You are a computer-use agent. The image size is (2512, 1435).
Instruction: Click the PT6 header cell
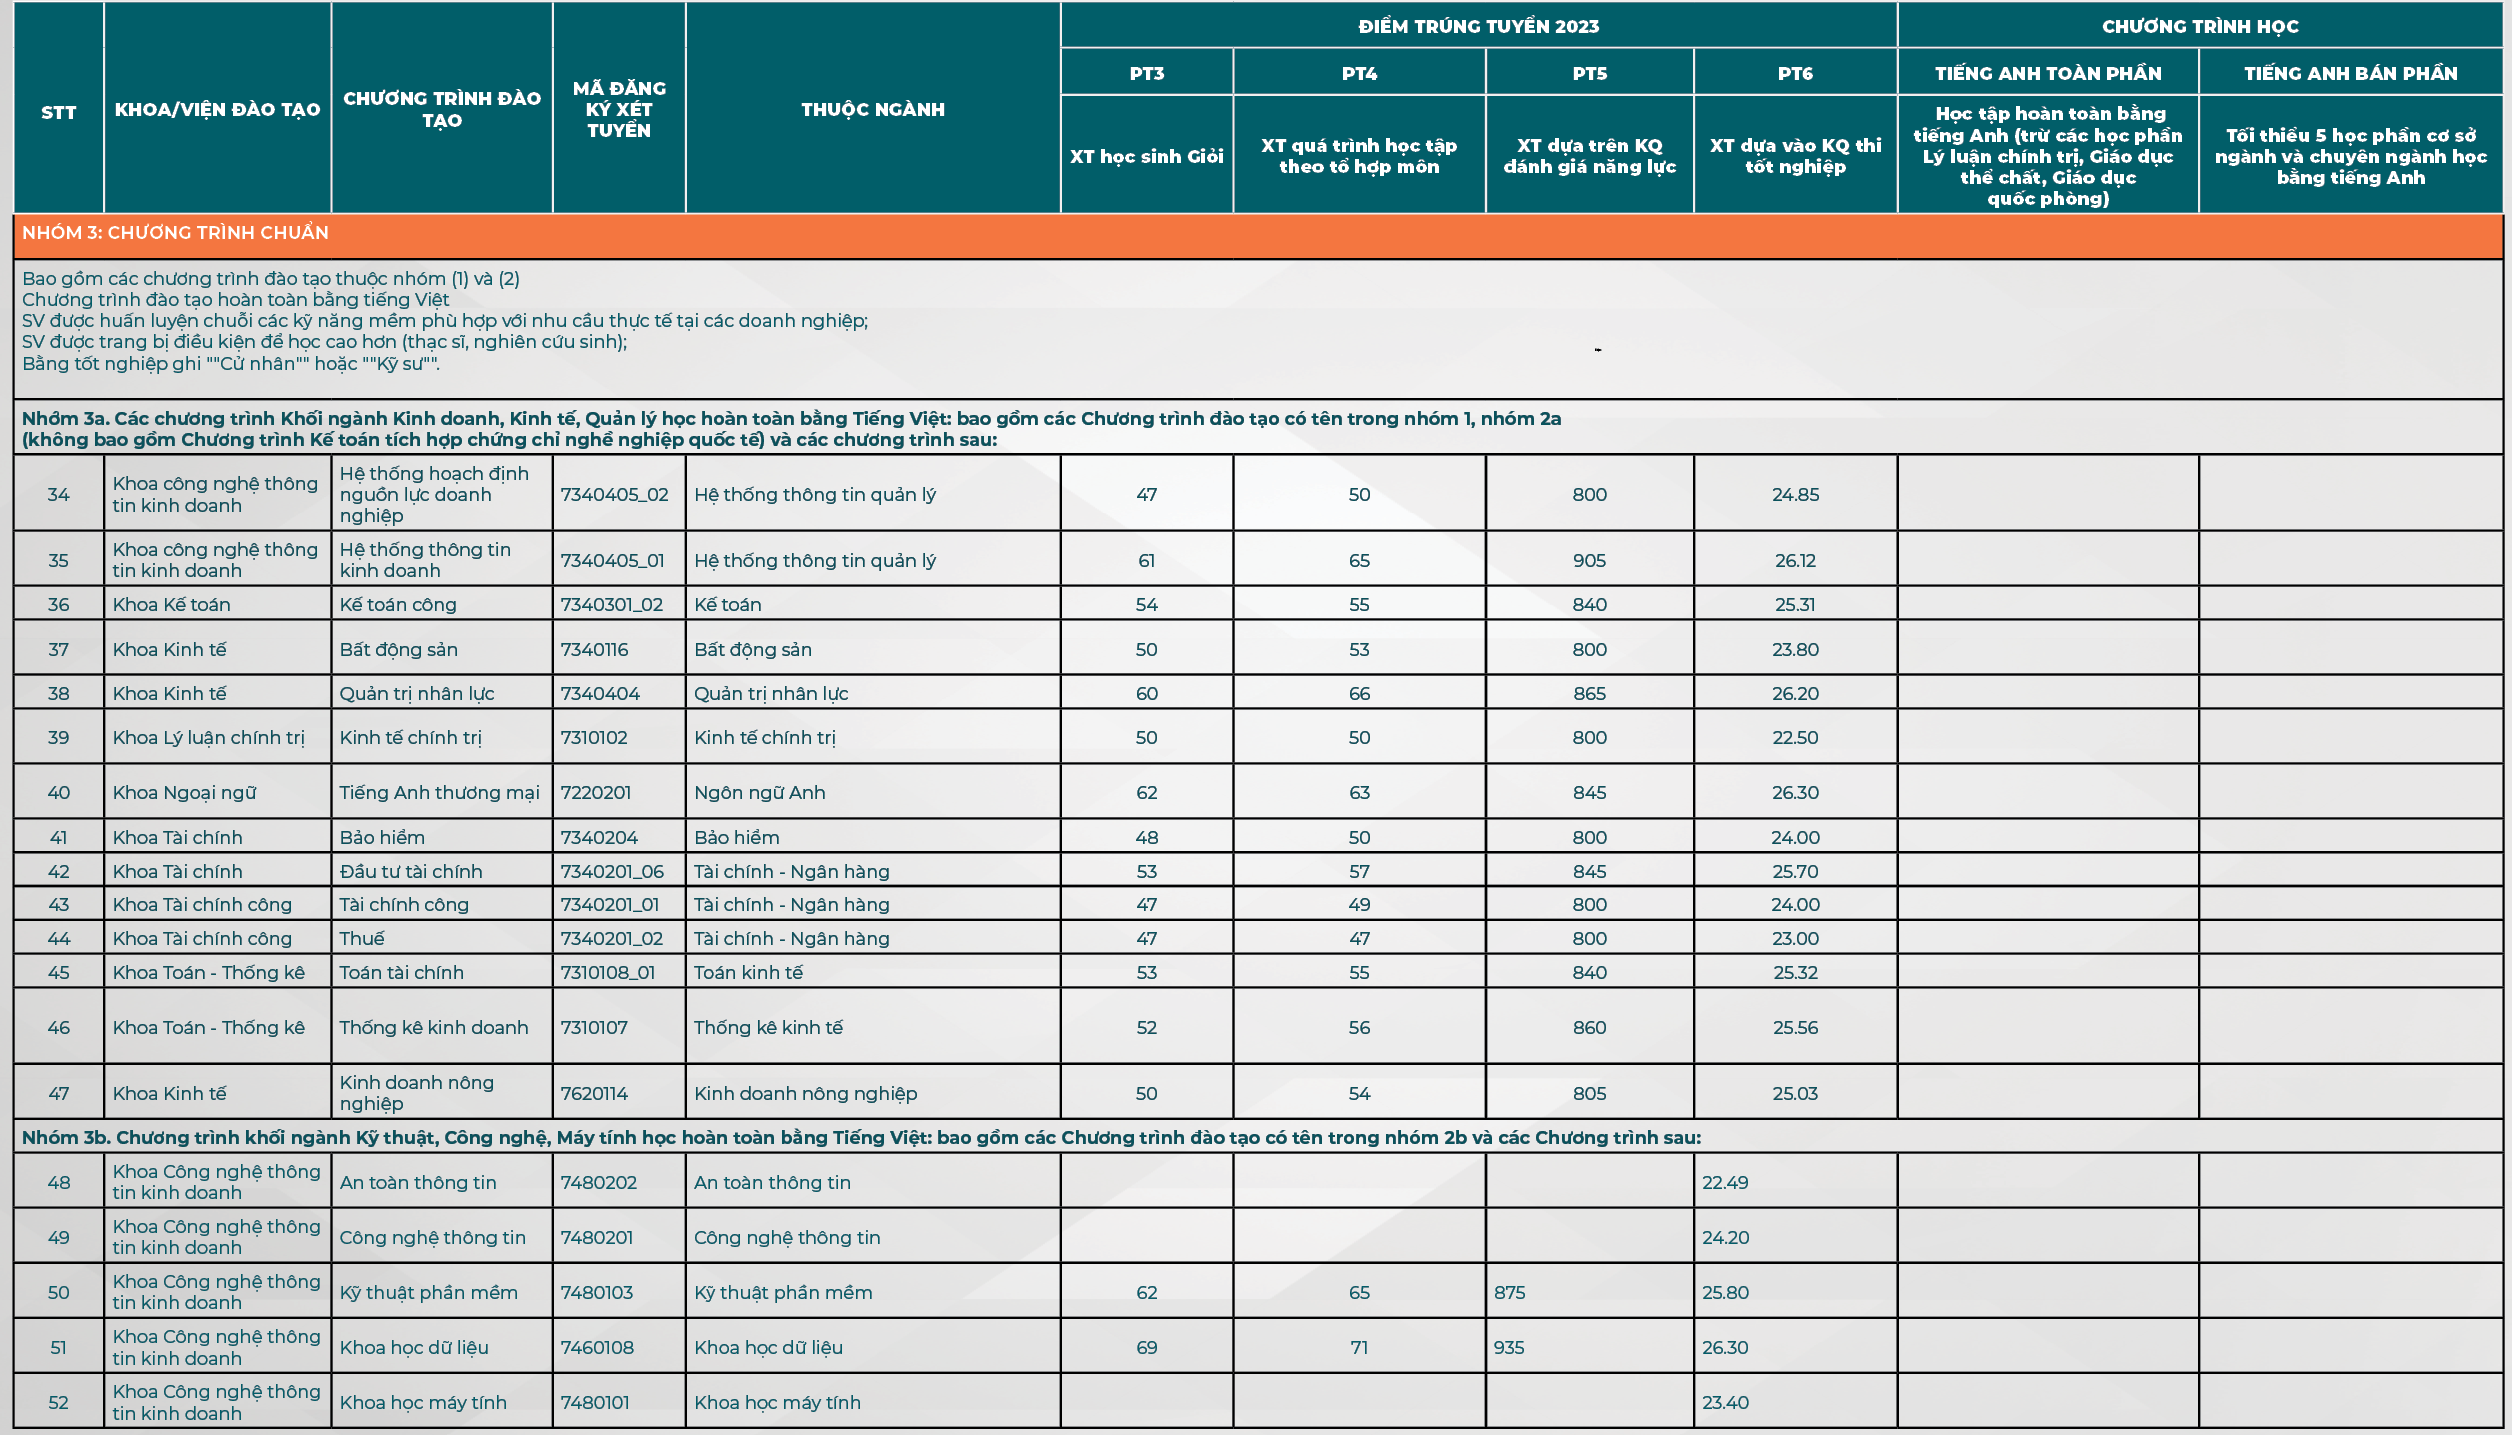pyautogui.click(x=1795, y=73)
